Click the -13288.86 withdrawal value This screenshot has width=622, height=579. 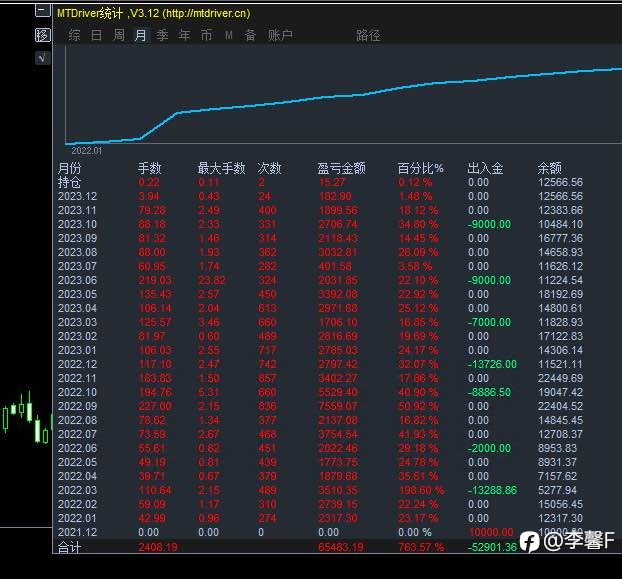pyautogui.click(x=492, y=490)
